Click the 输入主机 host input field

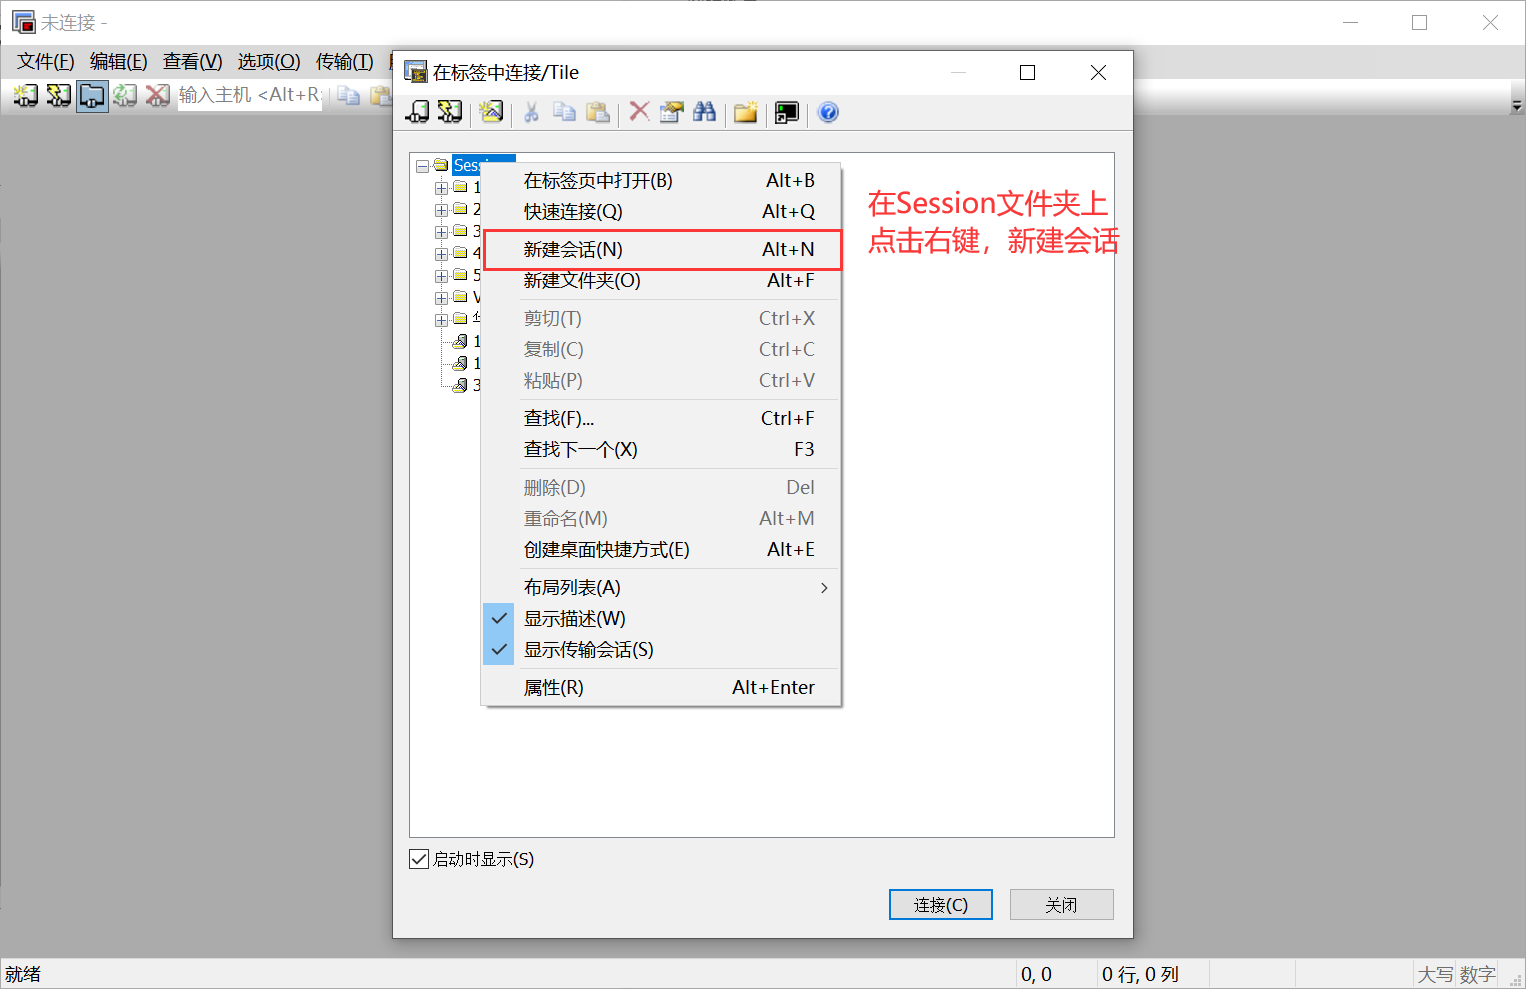(250, 95)
